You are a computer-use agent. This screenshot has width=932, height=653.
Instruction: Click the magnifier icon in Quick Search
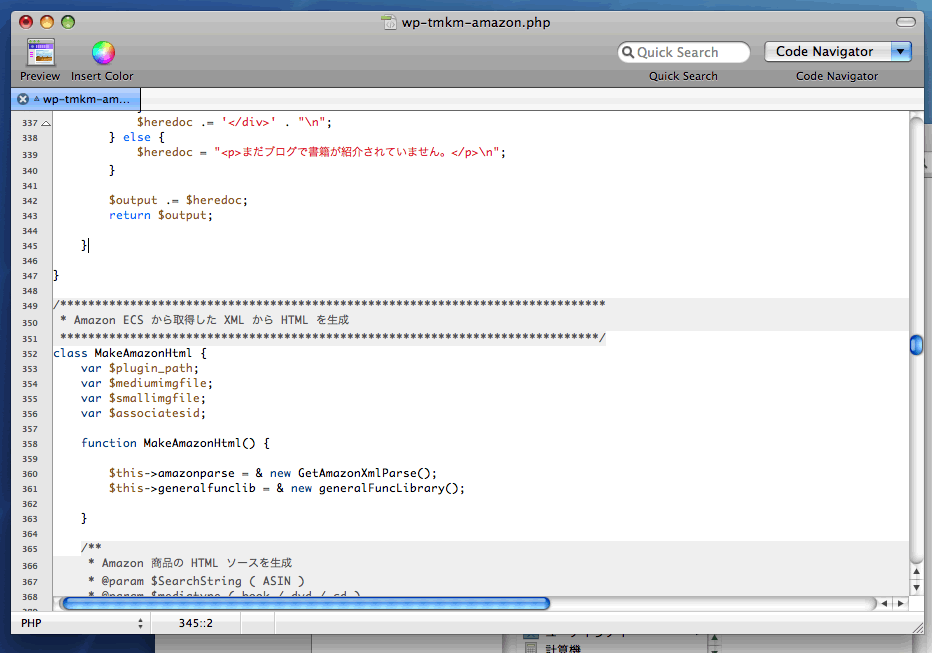(x=628, y=53)
